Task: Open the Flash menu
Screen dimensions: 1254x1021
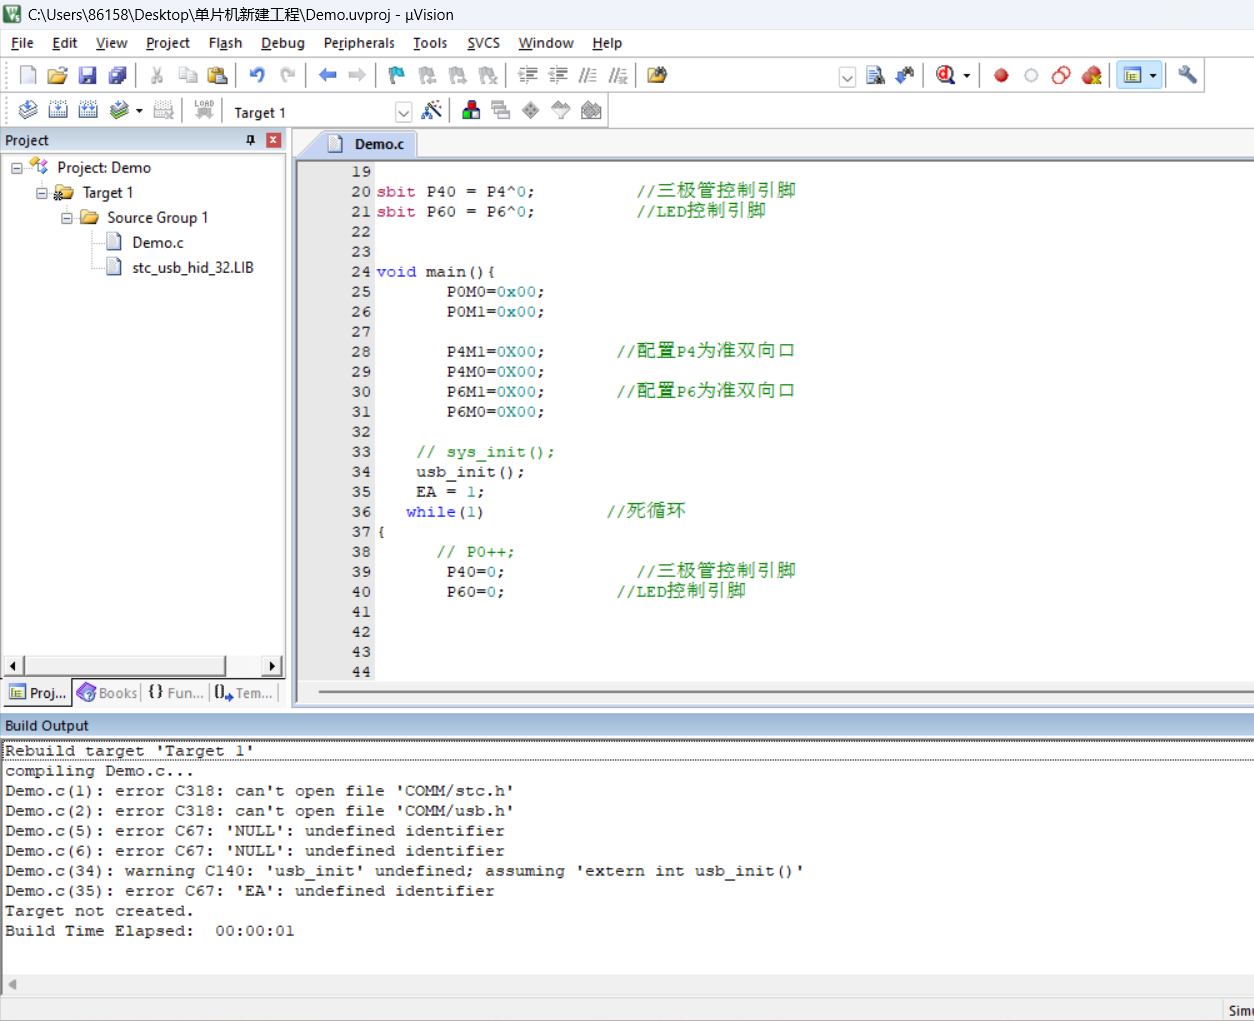Action: click(x=225, y=43)
